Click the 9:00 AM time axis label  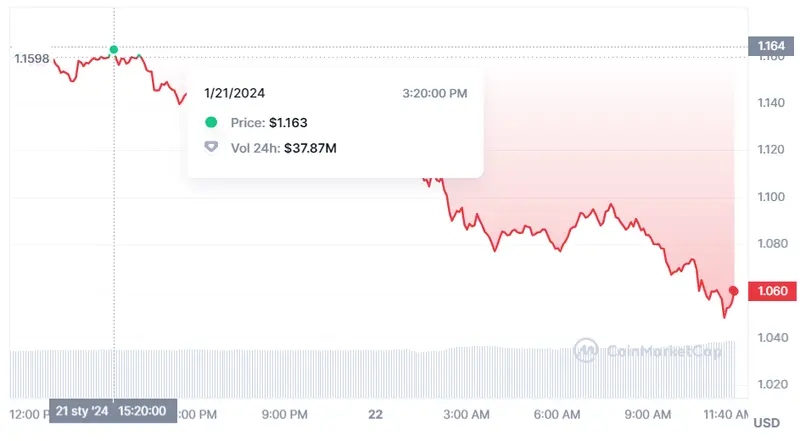(649, 414)
